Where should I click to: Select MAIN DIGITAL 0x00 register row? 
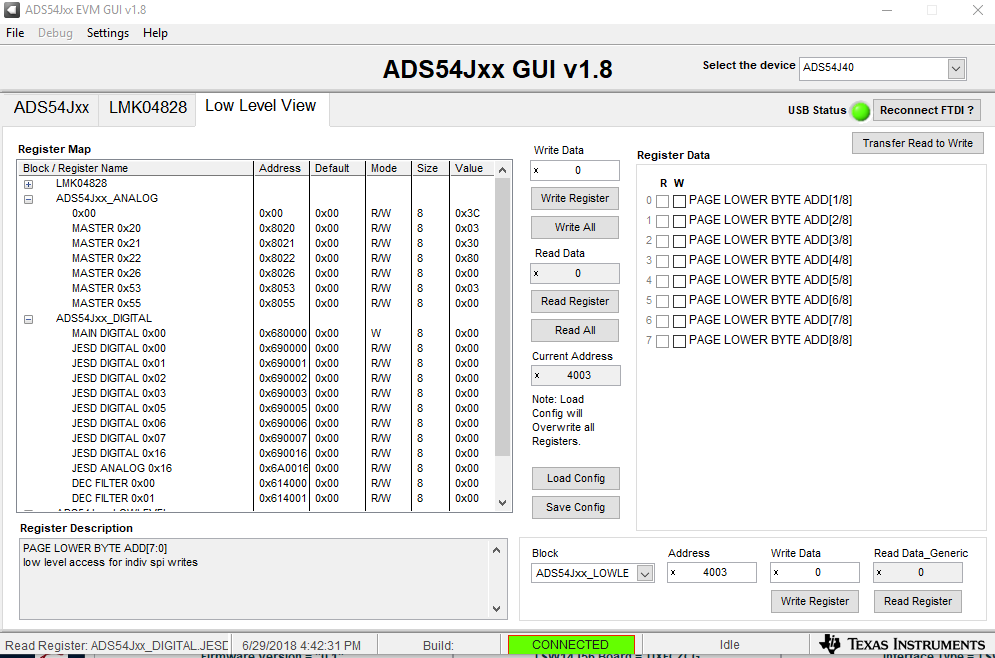pos(256,334)
